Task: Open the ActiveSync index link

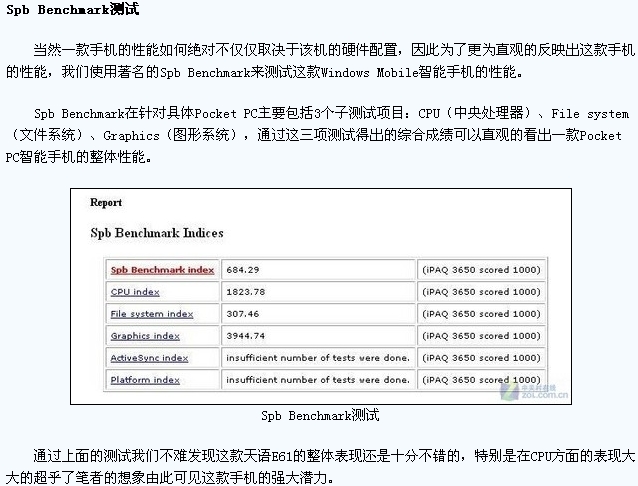Action: coord(149,358)
